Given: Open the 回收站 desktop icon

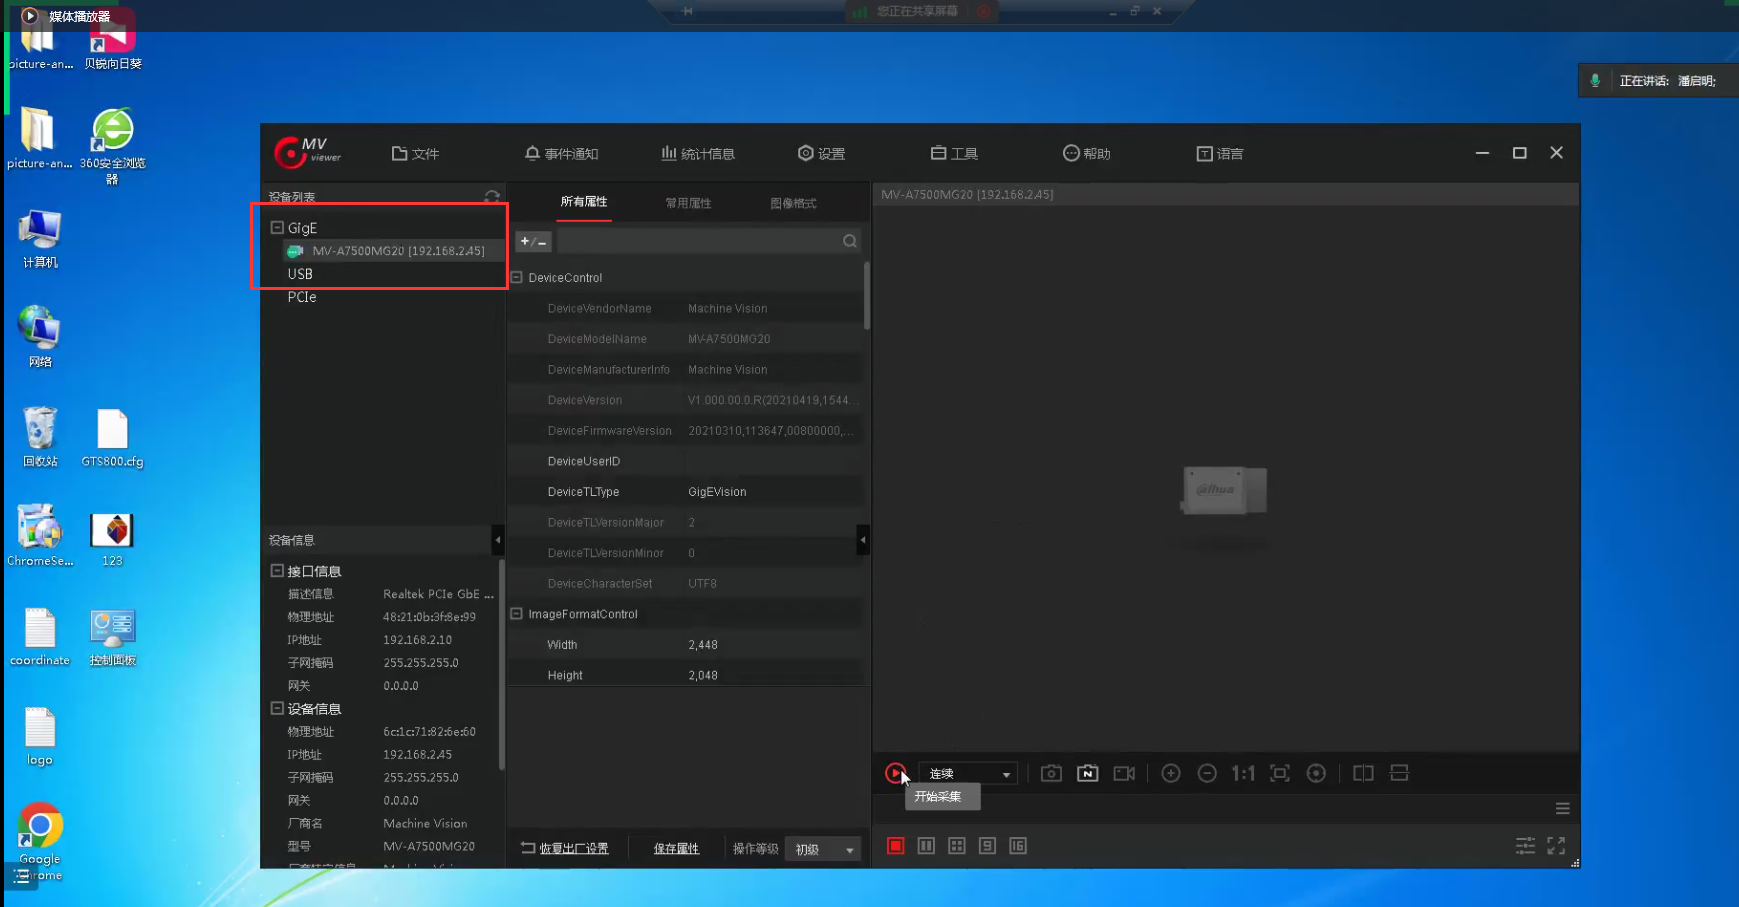Looking at the screenshot, I should [x=40, y=437].
